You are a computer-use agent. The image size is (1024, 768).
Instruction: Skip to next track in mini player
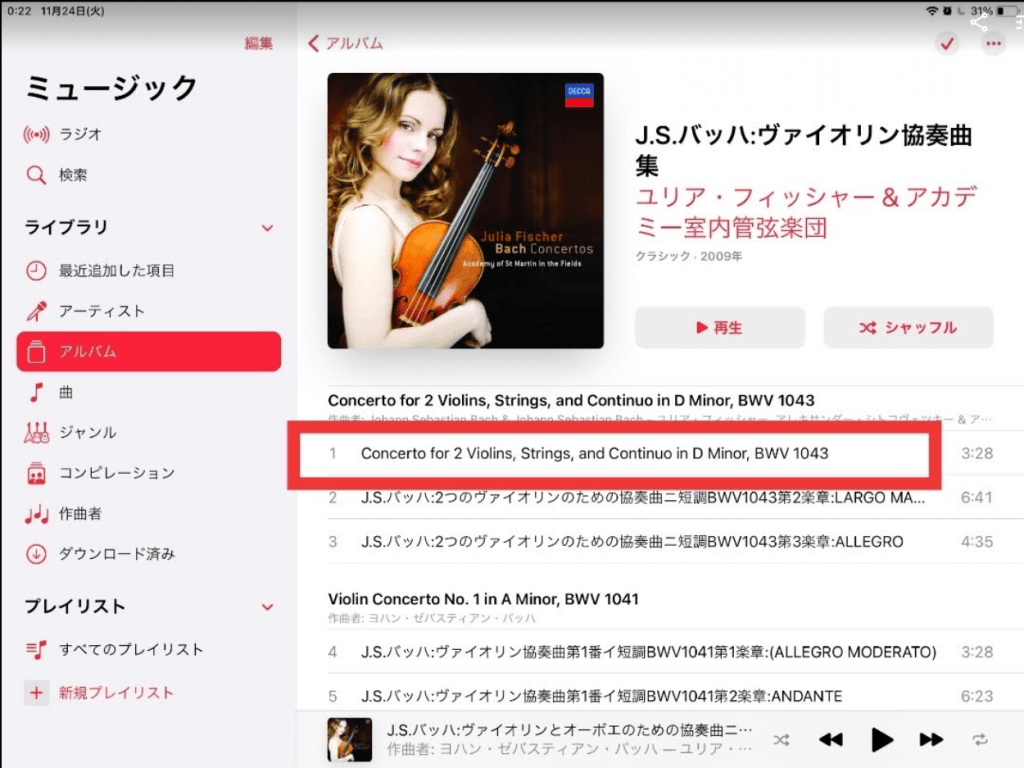click(931, 740)
